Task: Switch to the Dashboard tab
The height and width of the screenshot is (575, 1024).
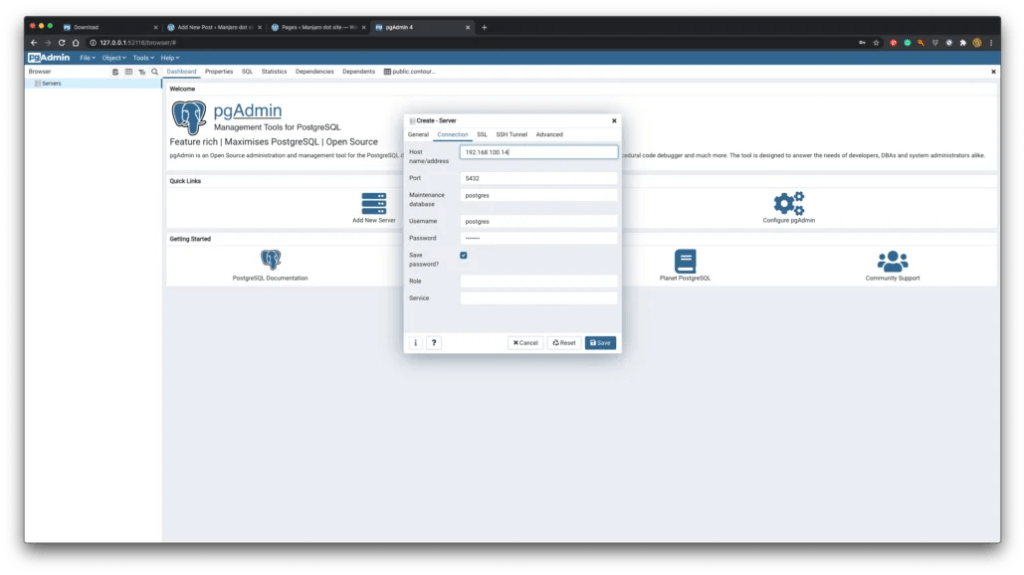Action: coord(181,71)
